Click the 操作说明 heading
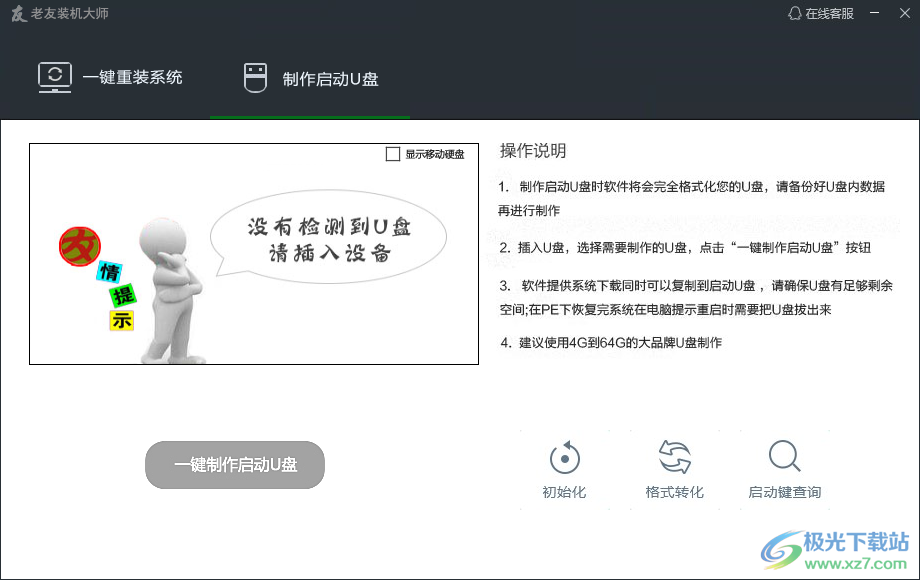Viewport: 920px width, 580px height. coord(533,151)
